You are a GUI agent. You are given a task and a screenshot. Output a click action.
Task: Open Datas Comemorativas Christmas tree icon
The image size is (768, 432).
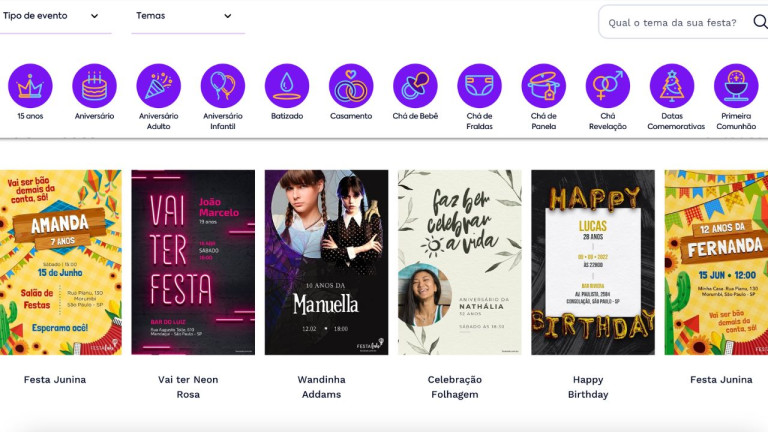tap(672, 86)
